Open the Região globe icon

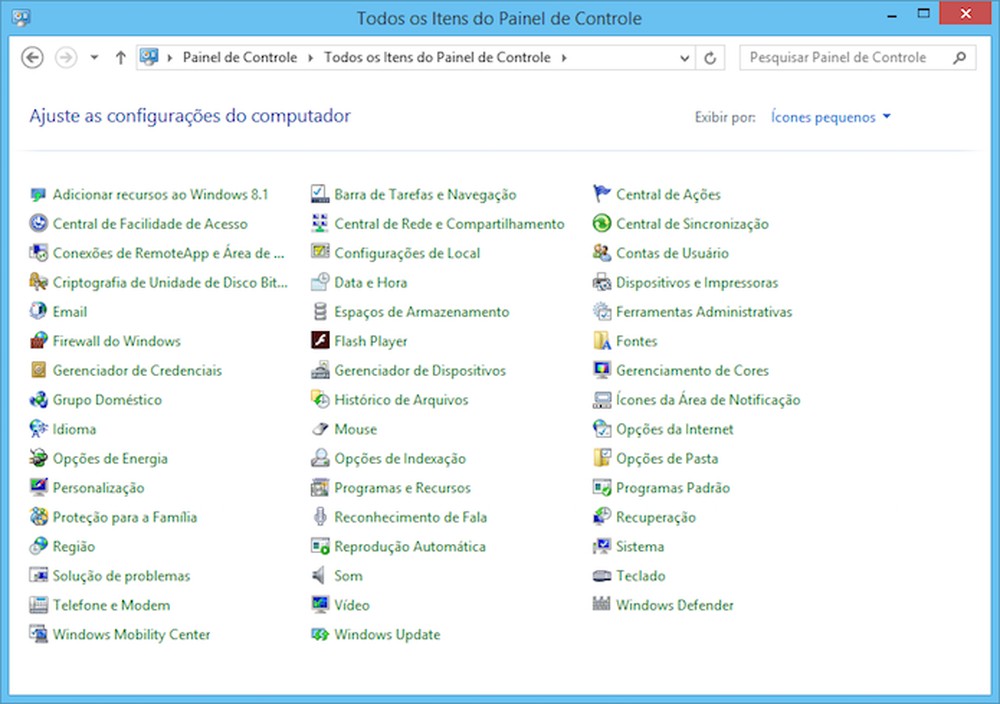[38, 546]
